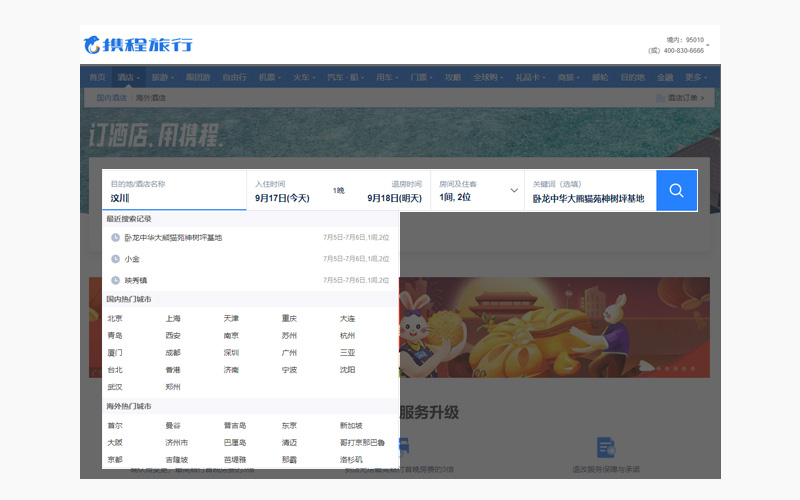Open 自由行 in the navigation bar
Screen dimensions: 800x500
[234, 77]
